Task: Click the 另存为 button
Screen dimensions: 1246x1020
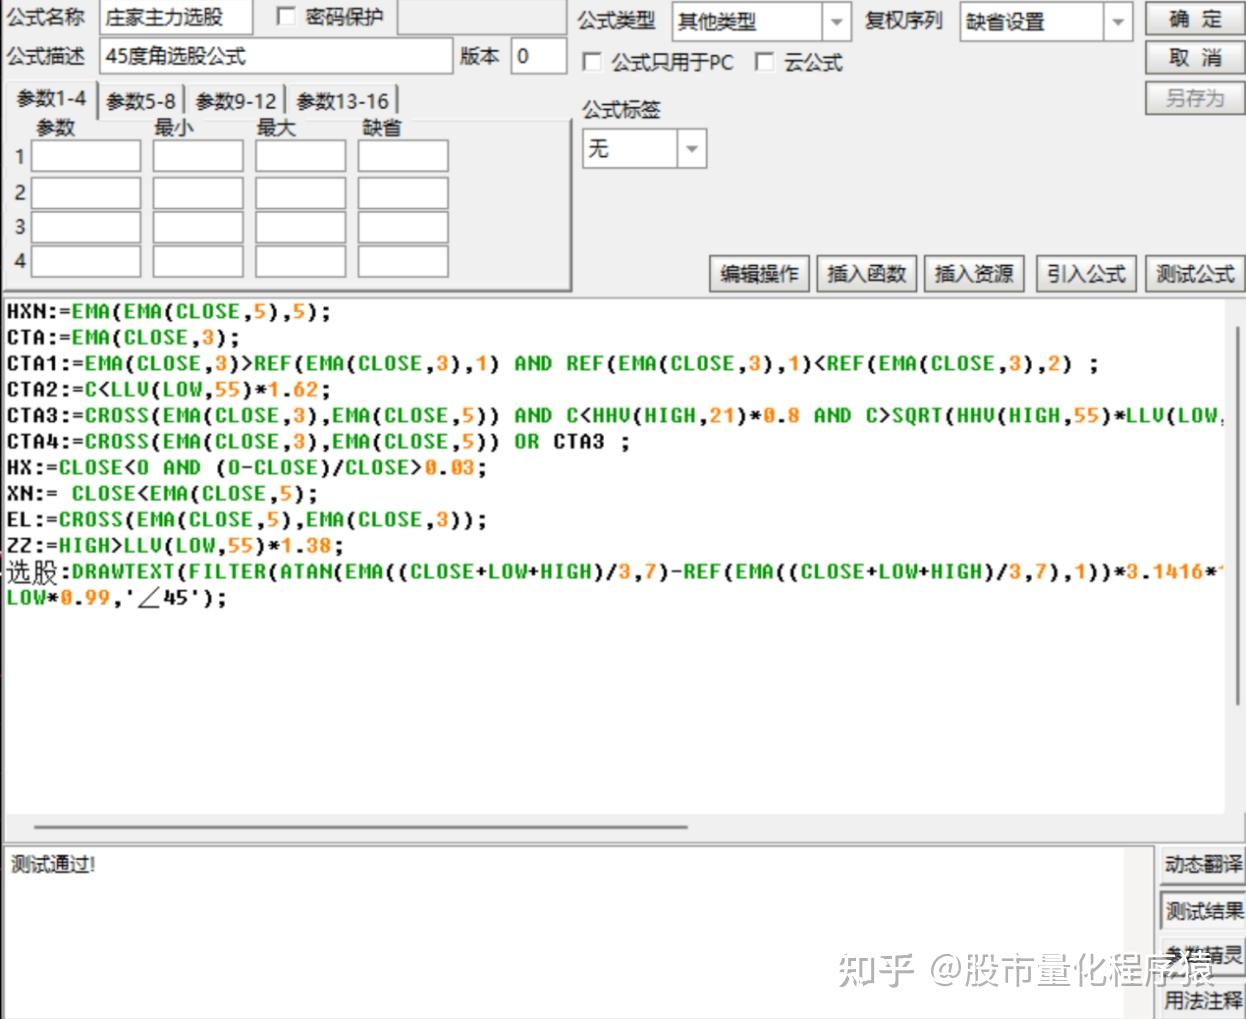Action: point(1195,97)
